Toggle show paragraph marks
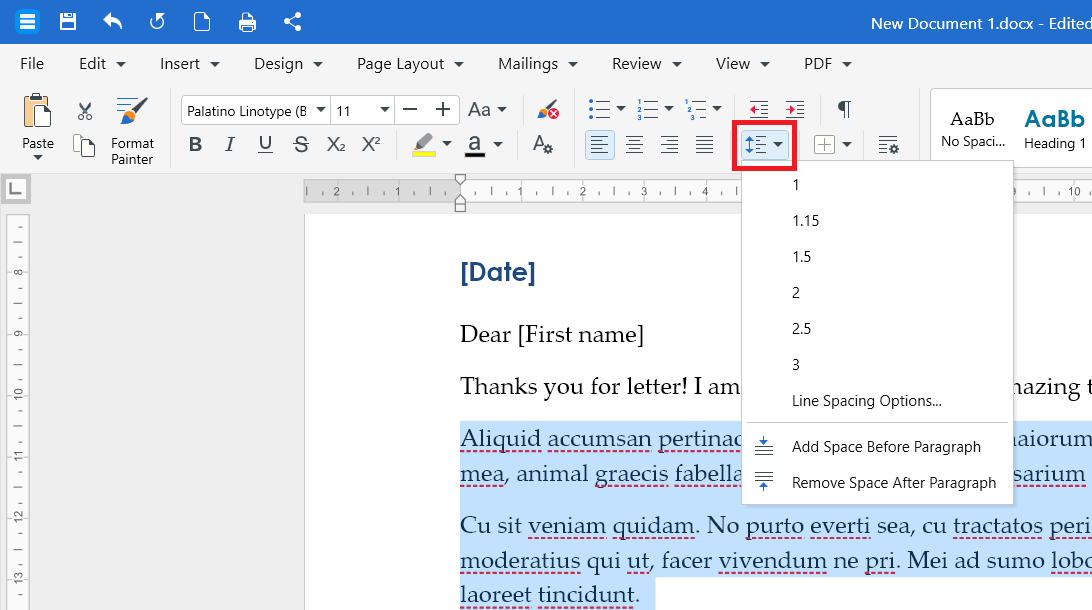The image size is (1092, 610). [x=844, y=109]
